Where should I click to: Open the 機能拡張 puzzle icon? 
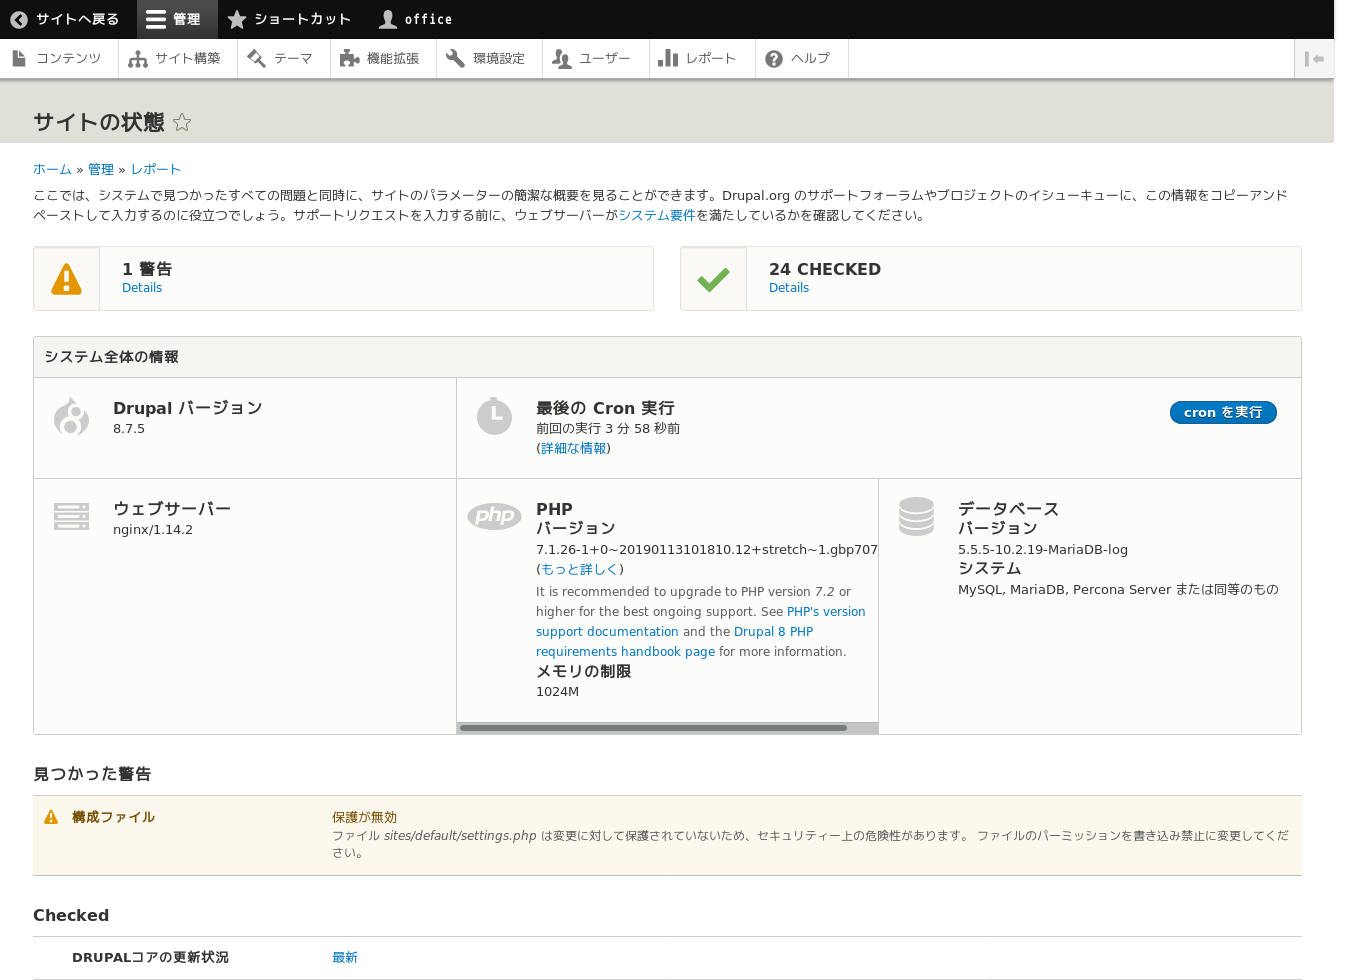click(x=349, y=59)
